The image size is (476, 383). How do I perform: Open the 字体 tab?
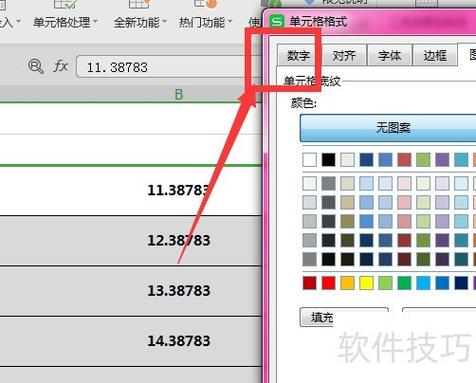tap(389, 55)
